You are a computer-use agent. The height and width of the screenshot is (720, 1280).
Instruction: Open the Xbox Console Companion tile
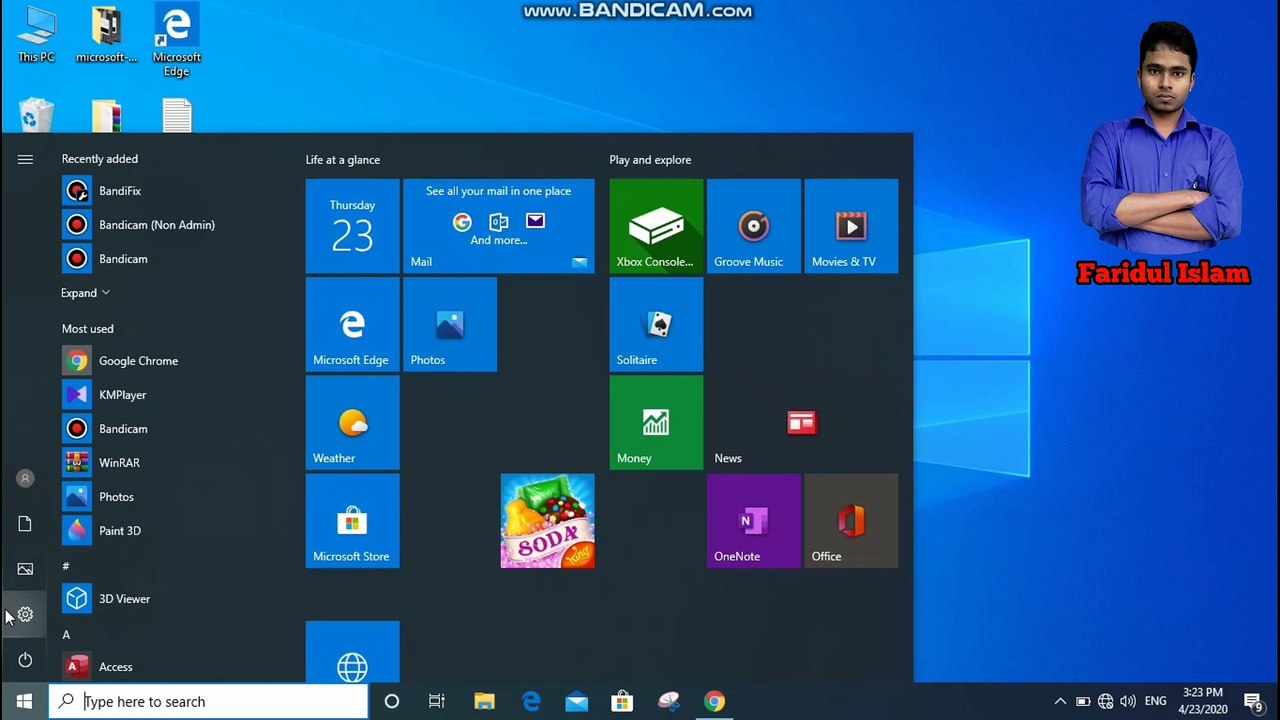(x=656, y=226)
